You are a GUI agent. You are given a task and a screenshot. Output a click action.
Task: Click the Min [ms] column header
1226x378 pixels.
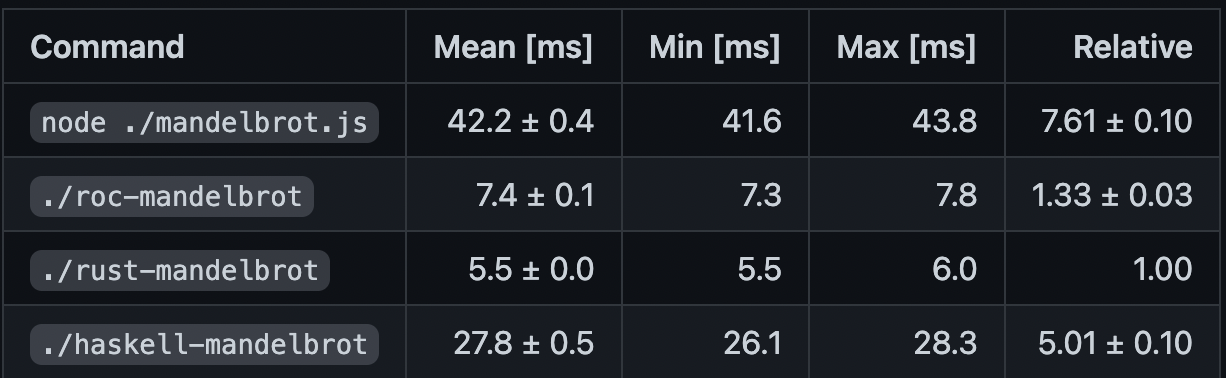tap(715, 47)
